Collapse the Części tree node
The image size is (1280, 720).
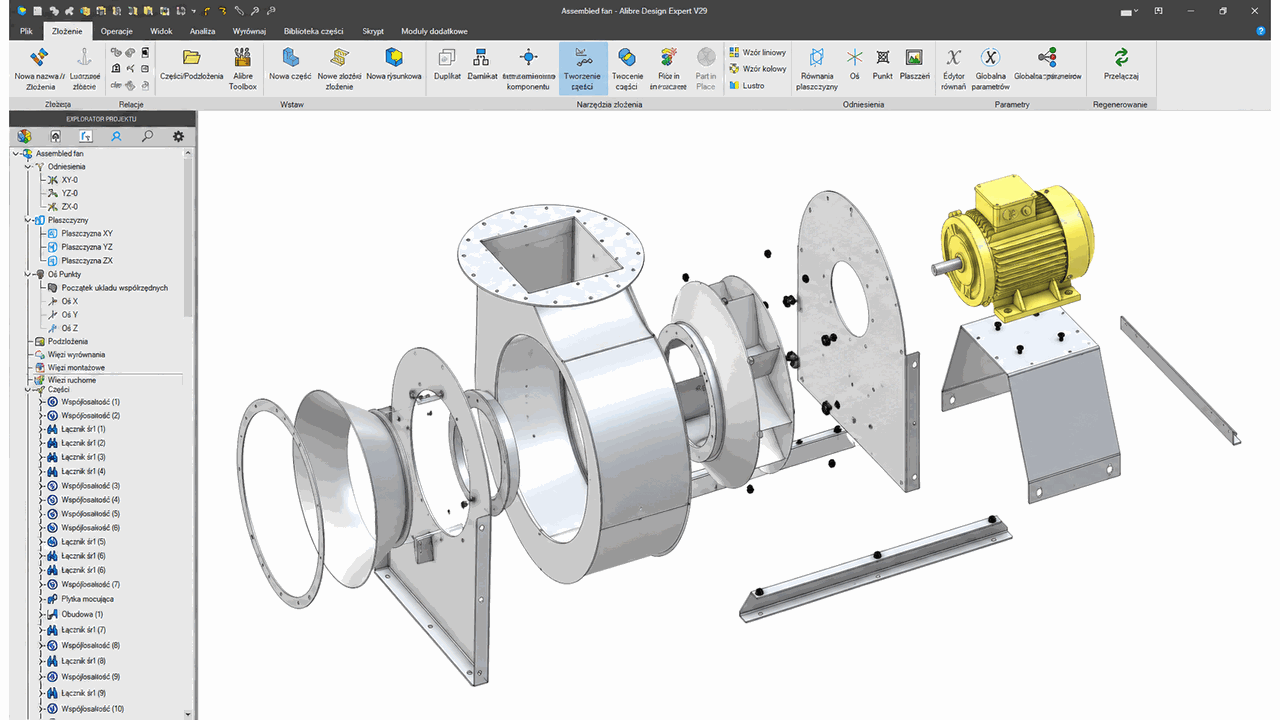click(x=28, y=389)
